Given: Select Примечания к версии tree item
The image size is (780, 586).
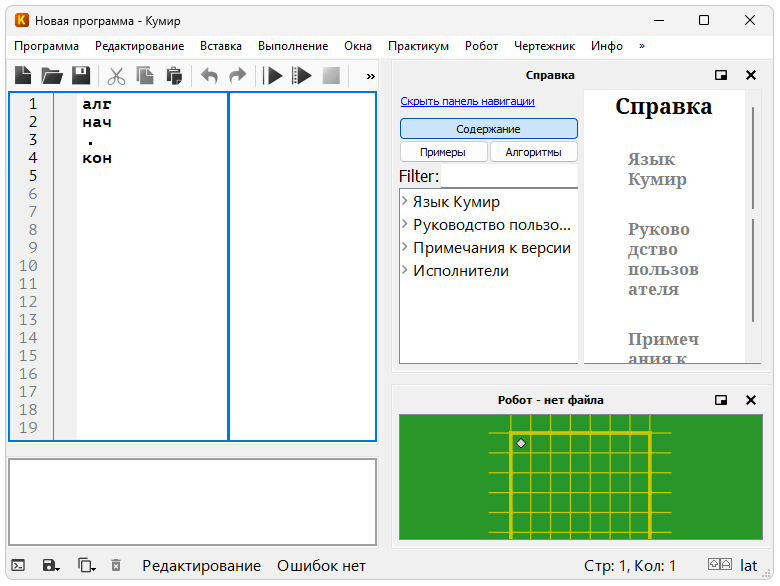Looking at the screenshot, I should (x=492, y=248).
